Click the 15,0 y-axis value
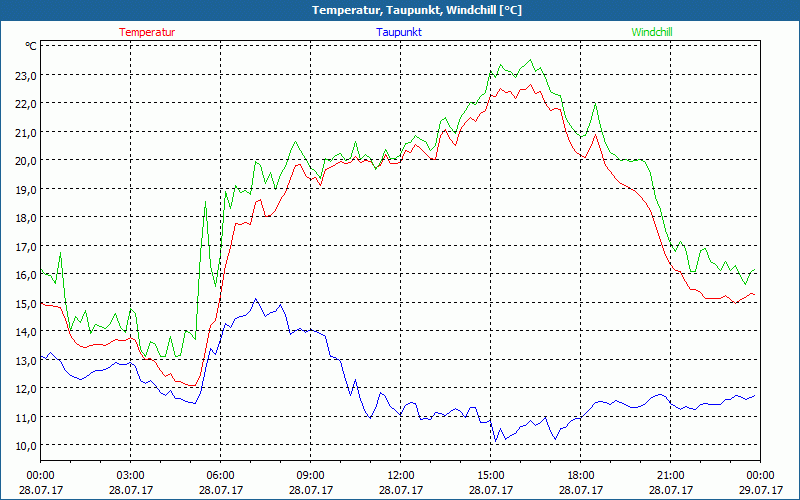Screen dimensions: 800x500 coord(26,303)
